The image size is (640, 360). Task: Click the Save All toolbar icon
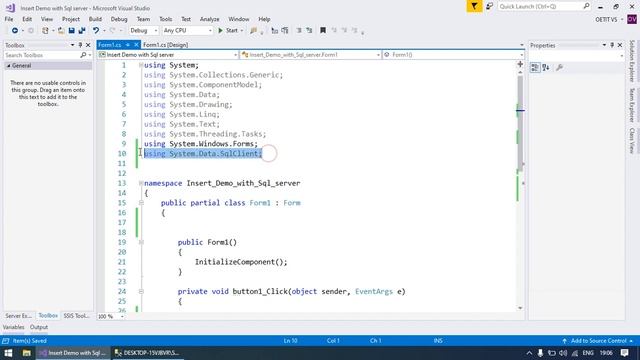click(82, 31)
